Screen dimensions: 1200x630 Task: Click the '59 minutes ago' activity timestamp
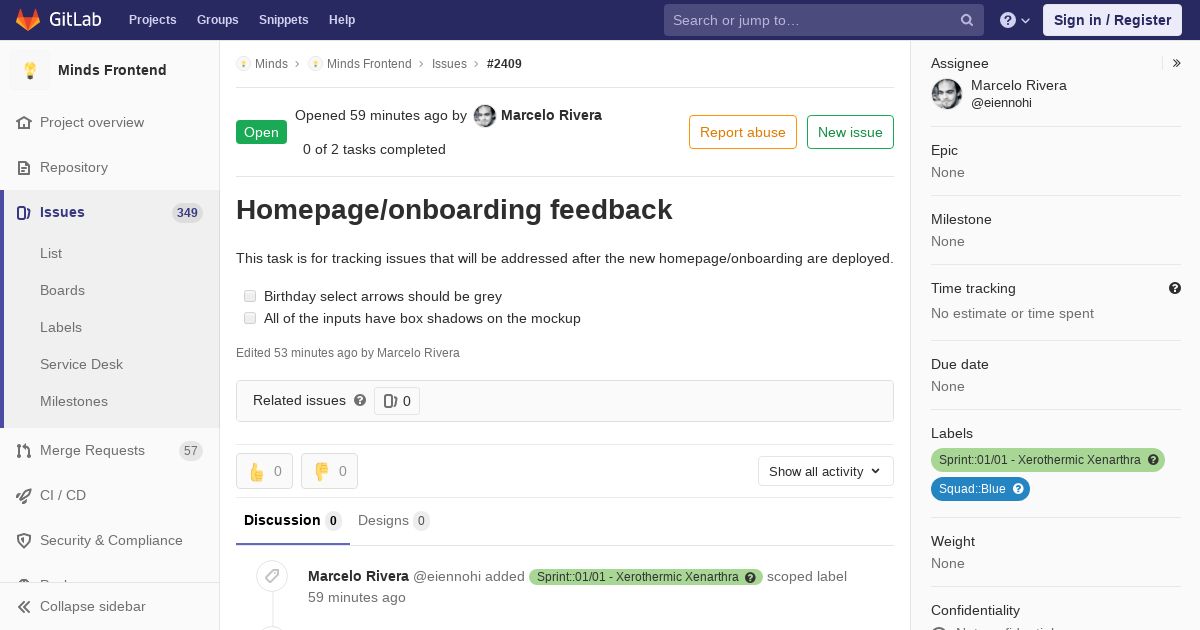click(x=357, y=597)
